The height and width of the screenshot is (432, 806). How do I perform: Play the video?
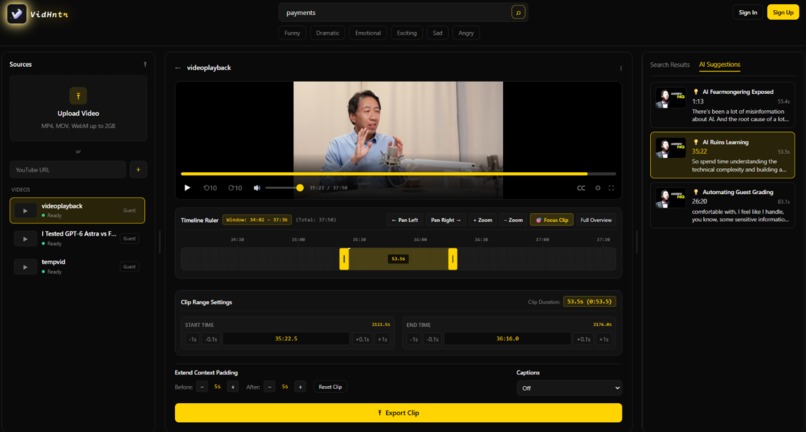(x=187, y=188)
